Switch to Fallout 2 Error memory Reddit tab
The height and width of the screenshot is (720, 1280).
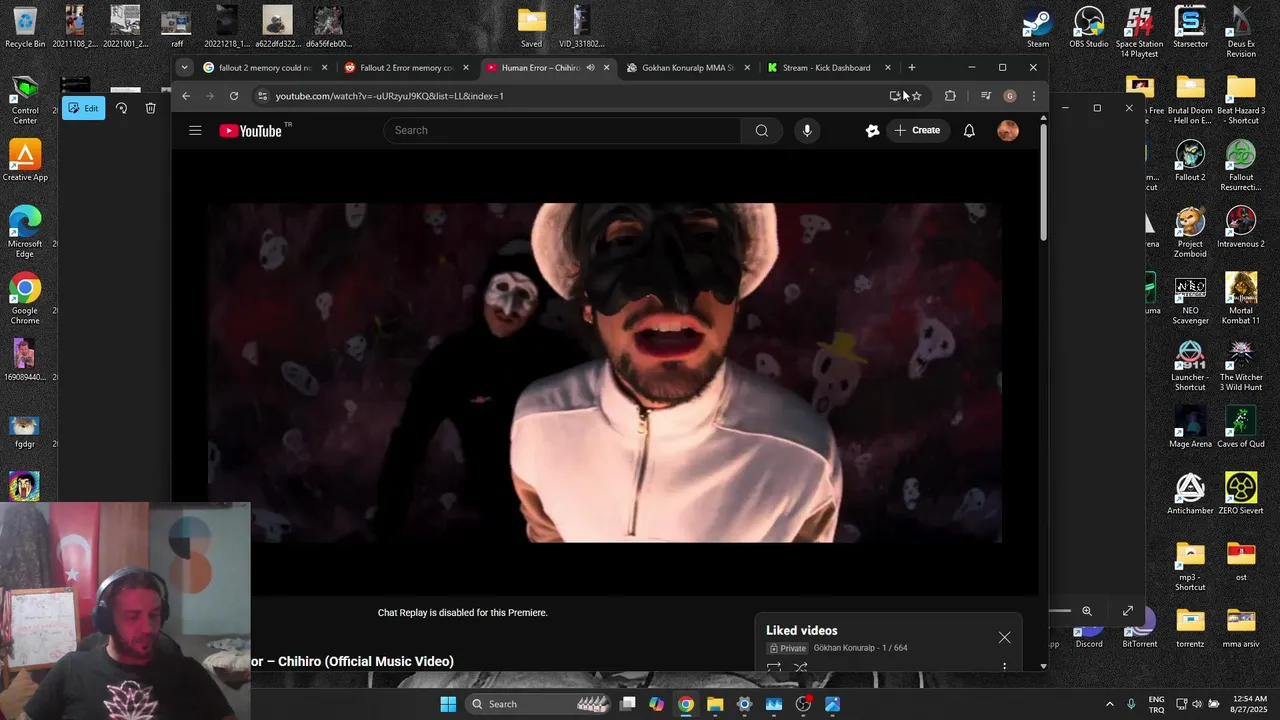(x=406, y=68)
